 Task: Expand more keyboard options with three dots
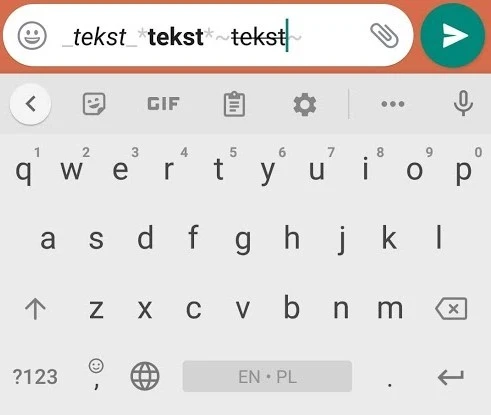(x=393, y=104)
